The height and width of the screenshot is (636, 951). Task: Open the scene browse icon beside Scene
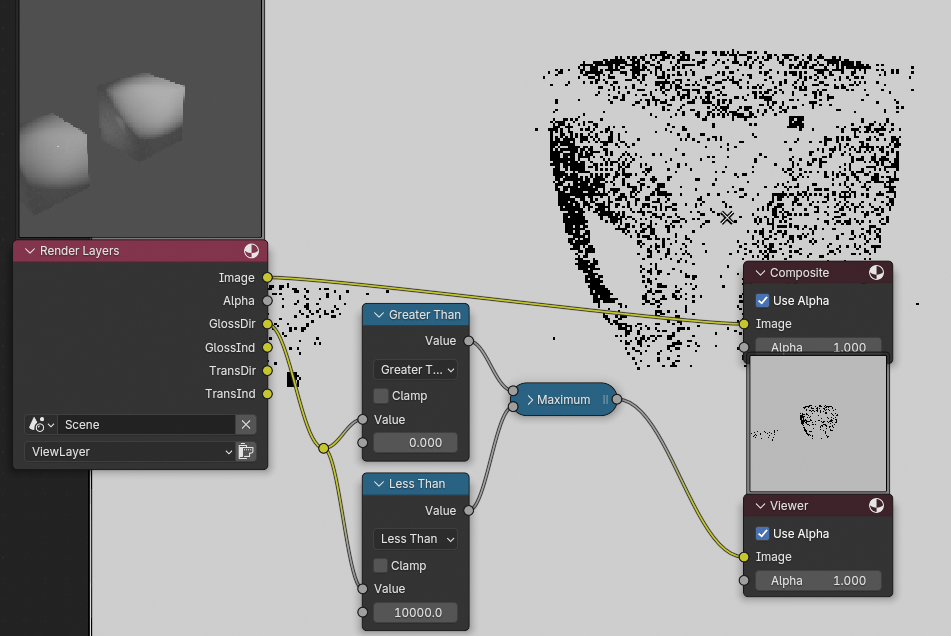pyautogui.click(x=41, y=424)
